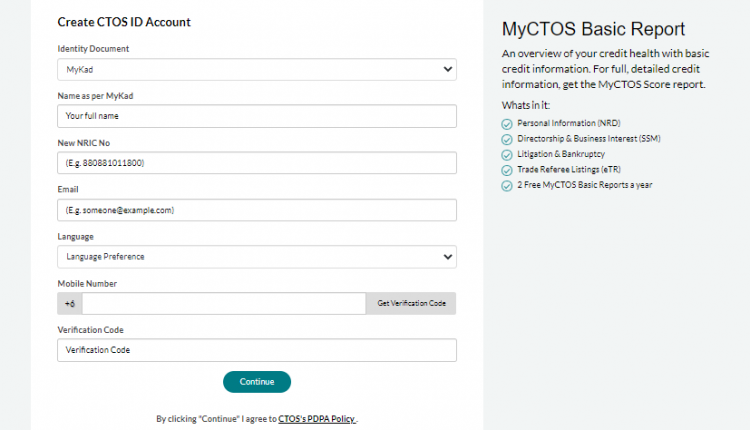Click checkmark icon beside Trade Referee Listings
The image size is (750, 430).
(507, 170)
